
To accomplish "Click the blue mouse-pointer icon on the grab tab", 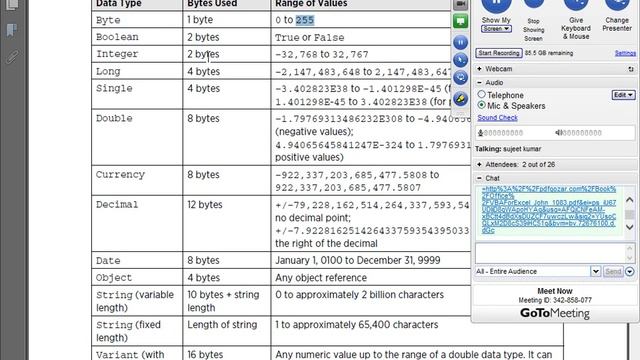I will pos(460,60).
